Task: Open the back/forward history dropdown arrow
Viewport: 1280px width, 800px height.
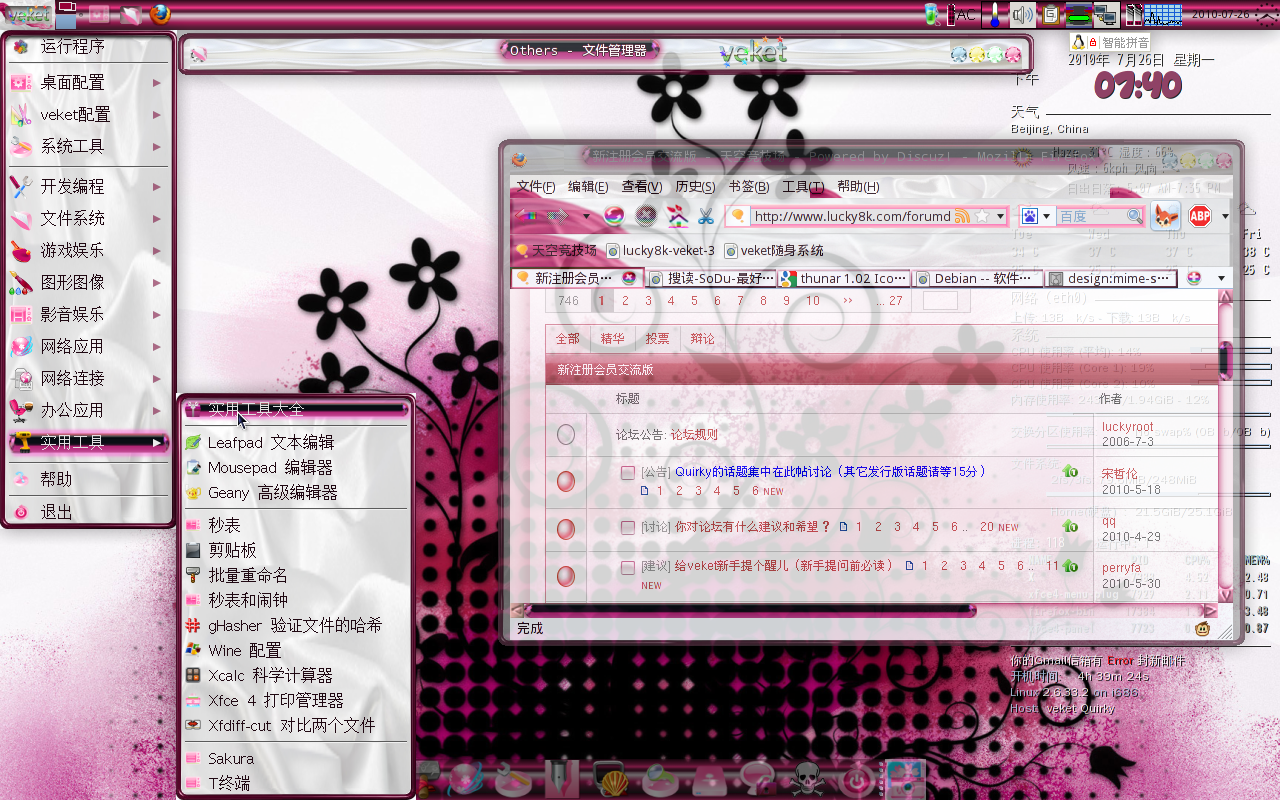Action: coord(586,216)
